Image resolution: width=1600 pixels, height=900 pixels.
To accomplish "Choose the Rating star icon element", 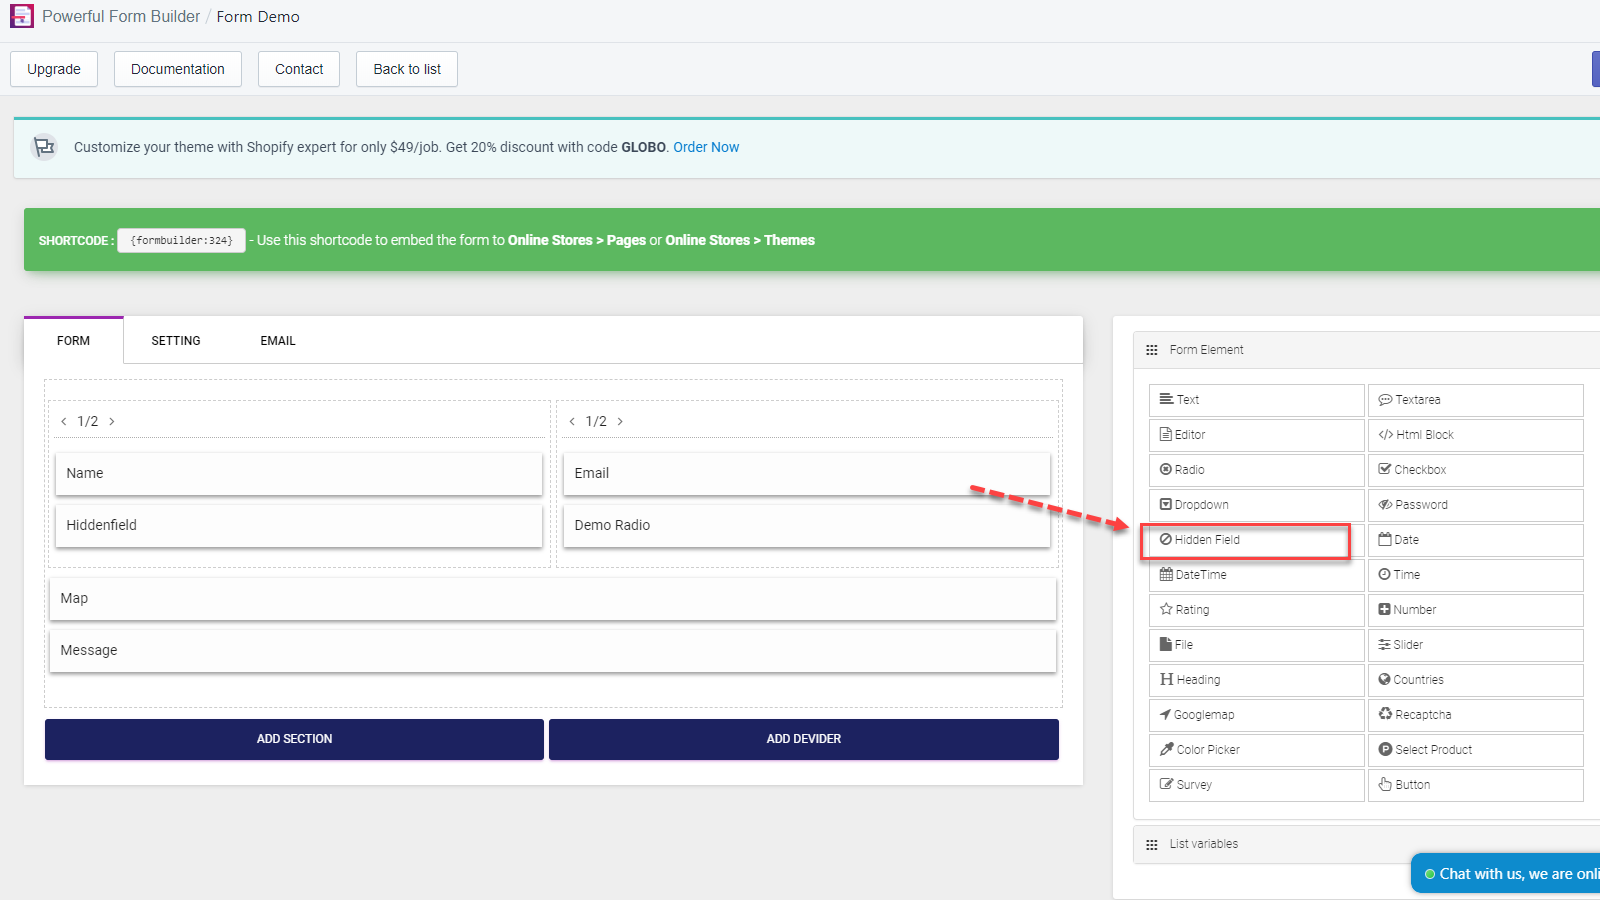I will pos(1166,610).
